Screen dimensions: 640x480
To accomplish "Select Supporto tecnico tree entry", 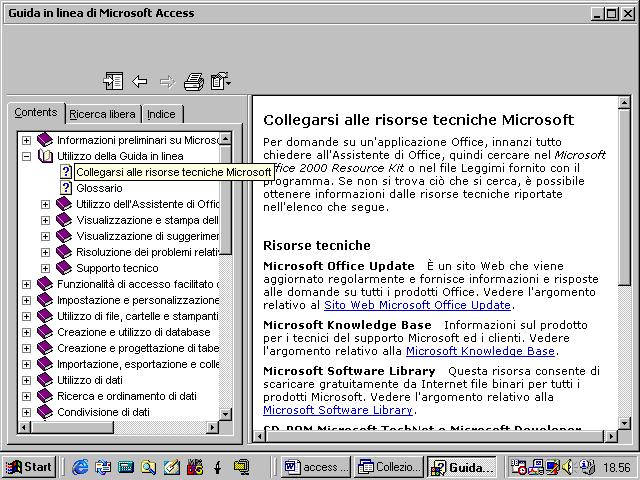I will (x=117, y=268).
